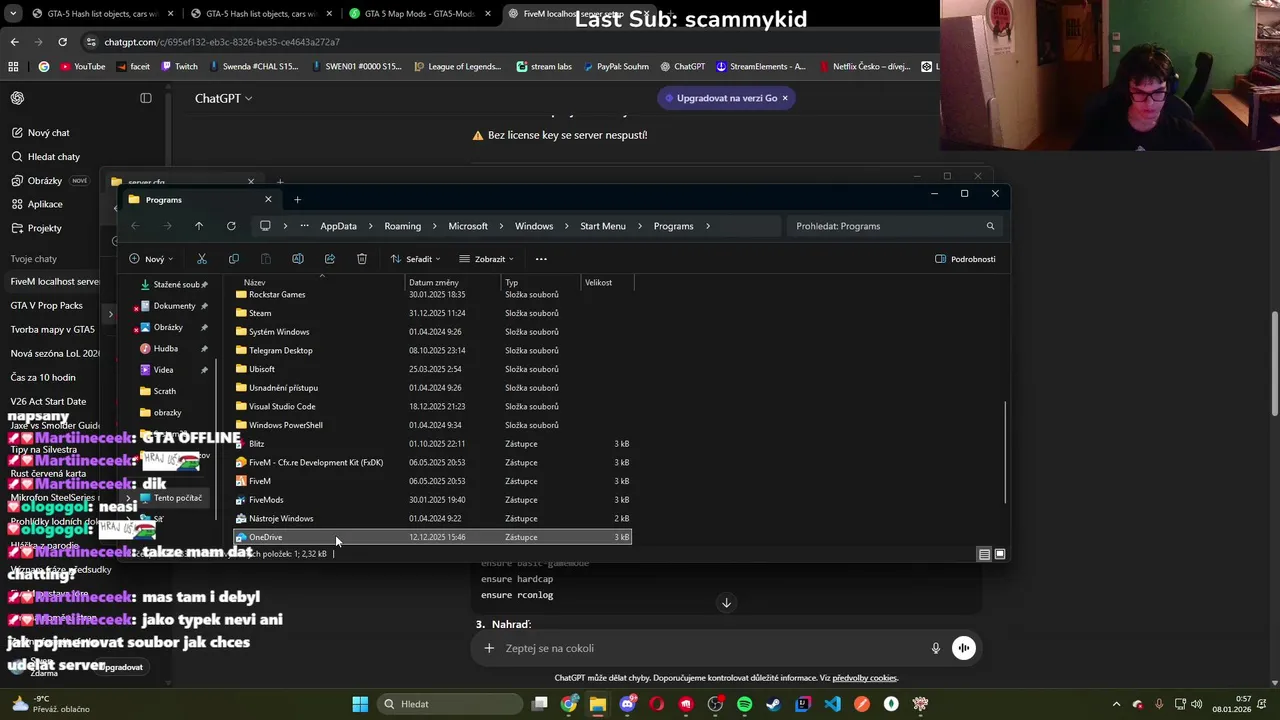Image resolution: width=1280 pixels, height=720 pixels.
Task: Expand Tento počítač tree node
Action: pyautogui.click(x=128, y=498)
